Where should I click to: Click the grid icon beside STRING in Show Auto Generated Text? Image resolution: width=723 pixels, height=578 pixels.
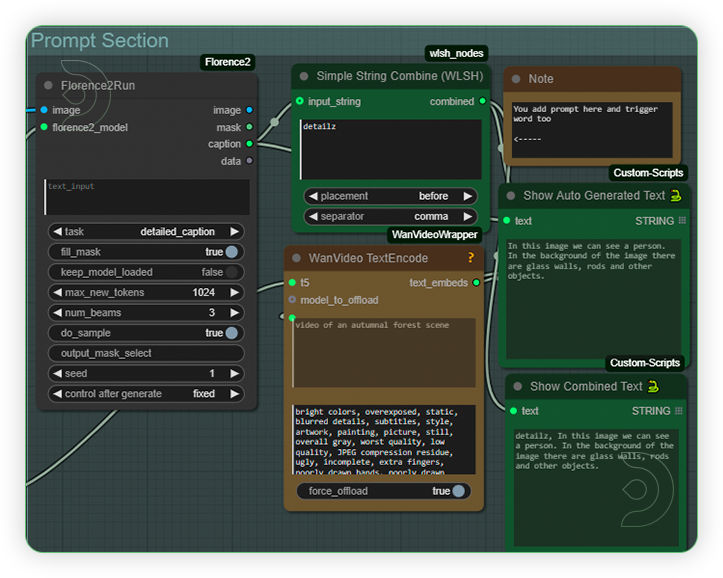[x=682, y=221]
